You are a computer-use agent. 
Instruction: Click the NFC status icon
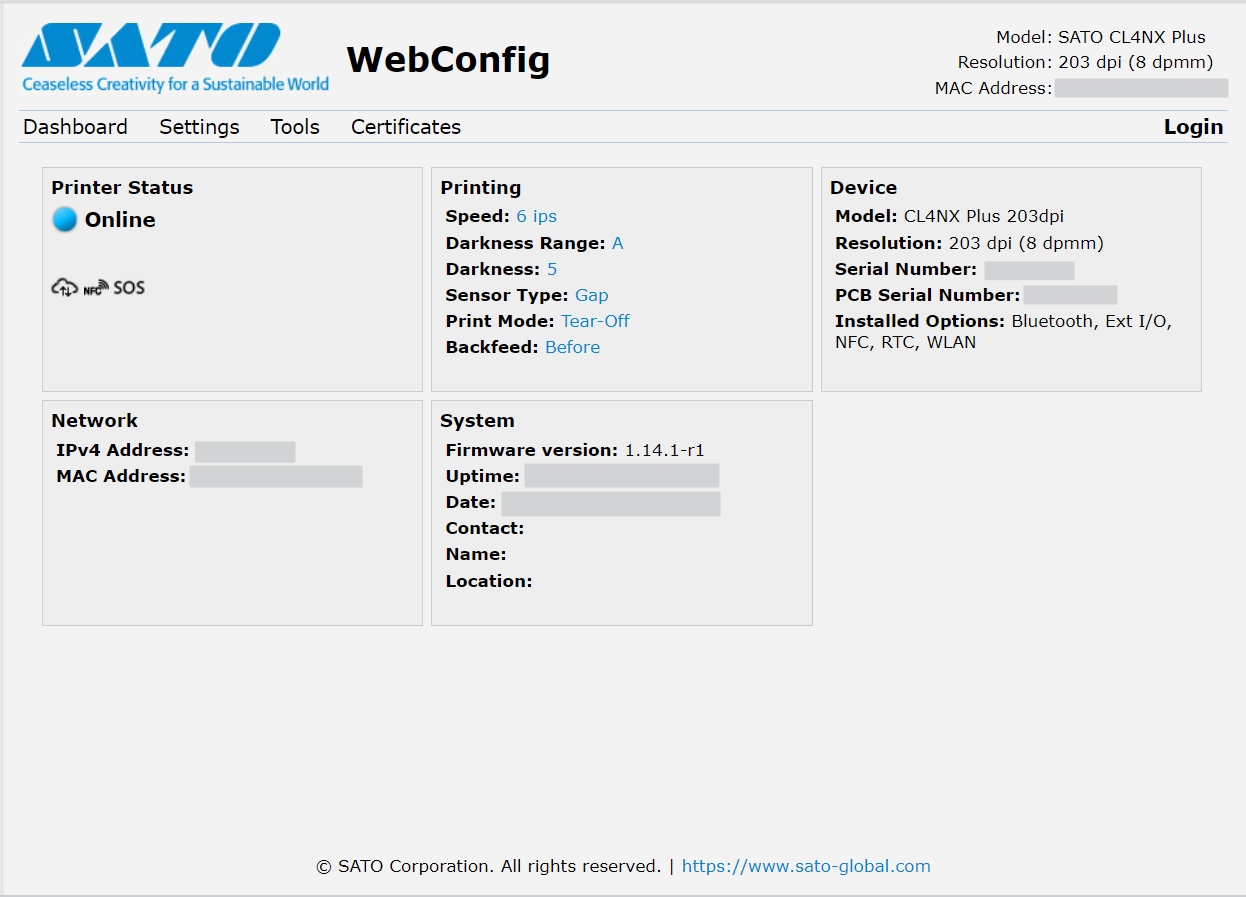tap(95, 289)
